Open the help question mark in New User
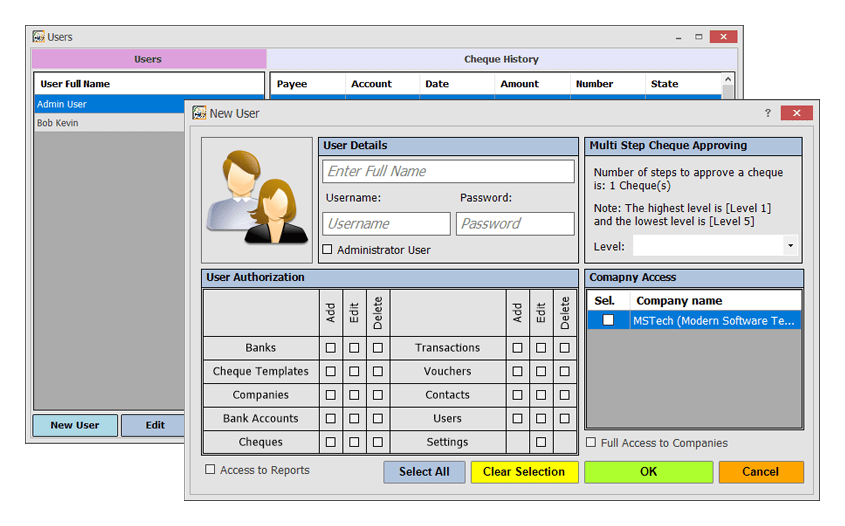The height and width of the screenshot is (526, 845). 767,113
